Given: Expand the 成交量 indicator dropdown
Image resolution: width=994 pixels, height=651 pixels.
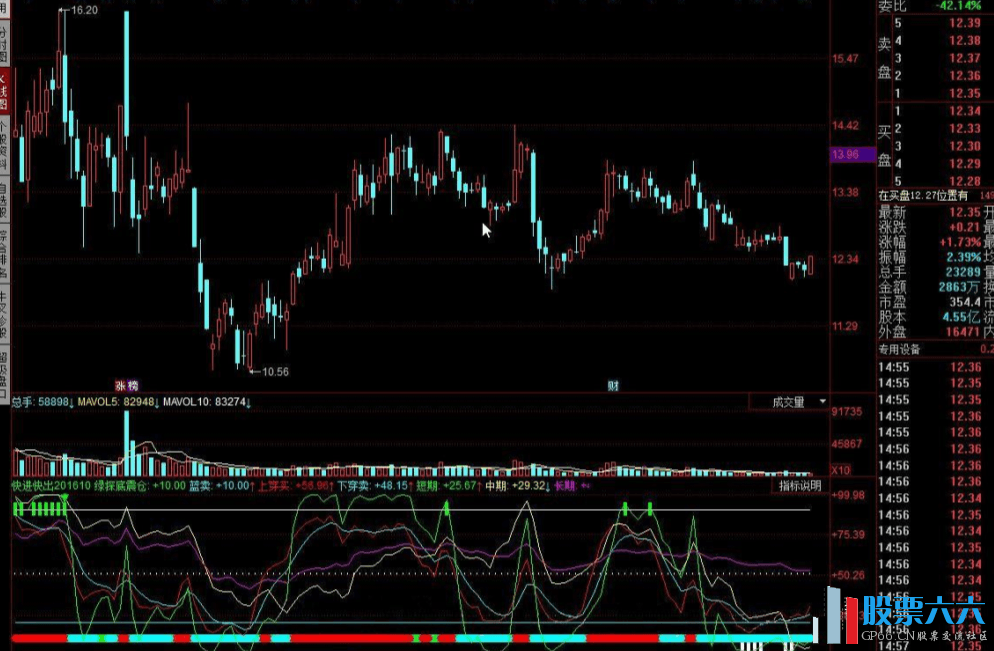Looking at the screenshot, I should pos(788,403).
